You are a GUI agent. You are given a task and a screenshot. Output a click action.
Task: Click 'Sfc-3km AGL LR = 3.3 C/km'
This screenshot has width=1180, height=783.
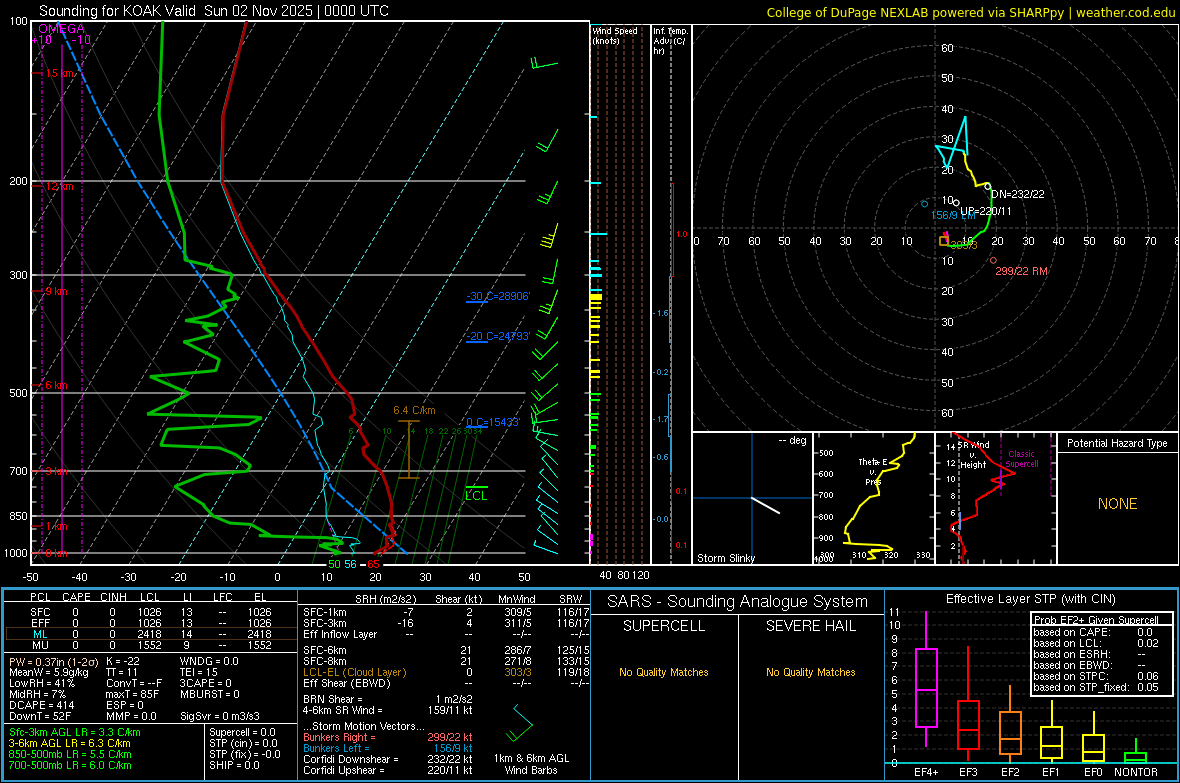75,733
